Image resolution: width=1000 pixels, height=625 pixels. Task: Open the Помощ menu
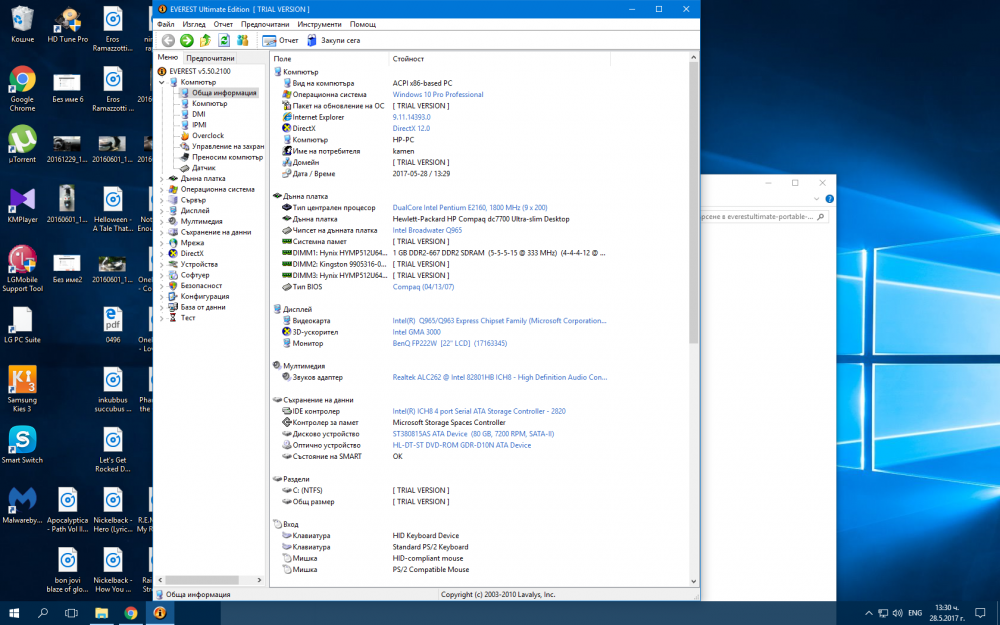tap(362, 24)
